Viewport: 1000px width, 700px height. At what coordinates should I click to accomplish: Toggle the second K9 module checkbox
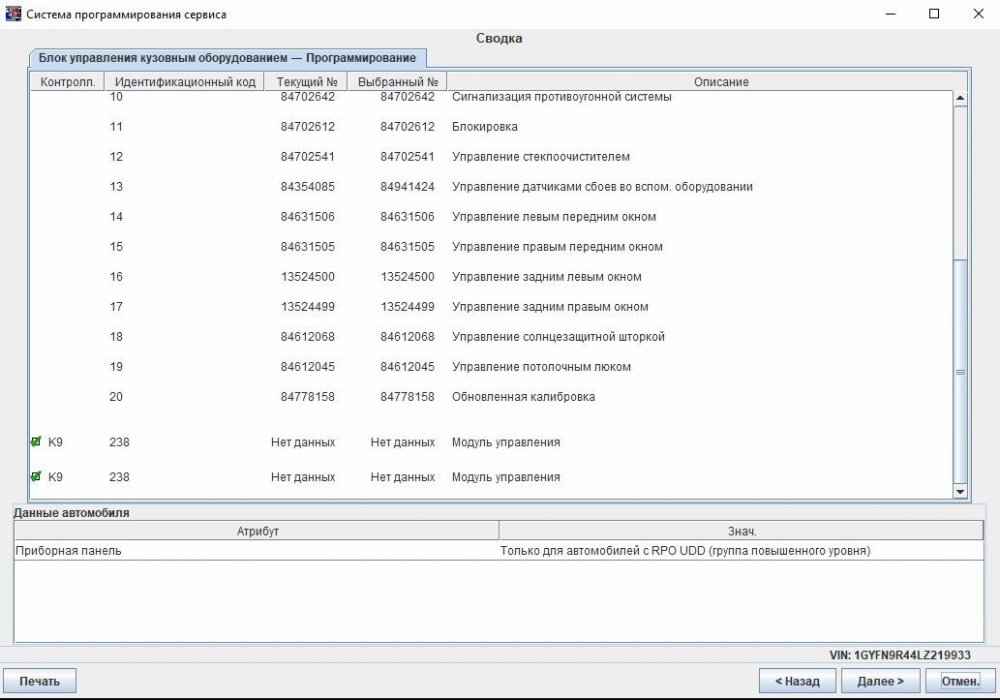[x=37, y=477]
